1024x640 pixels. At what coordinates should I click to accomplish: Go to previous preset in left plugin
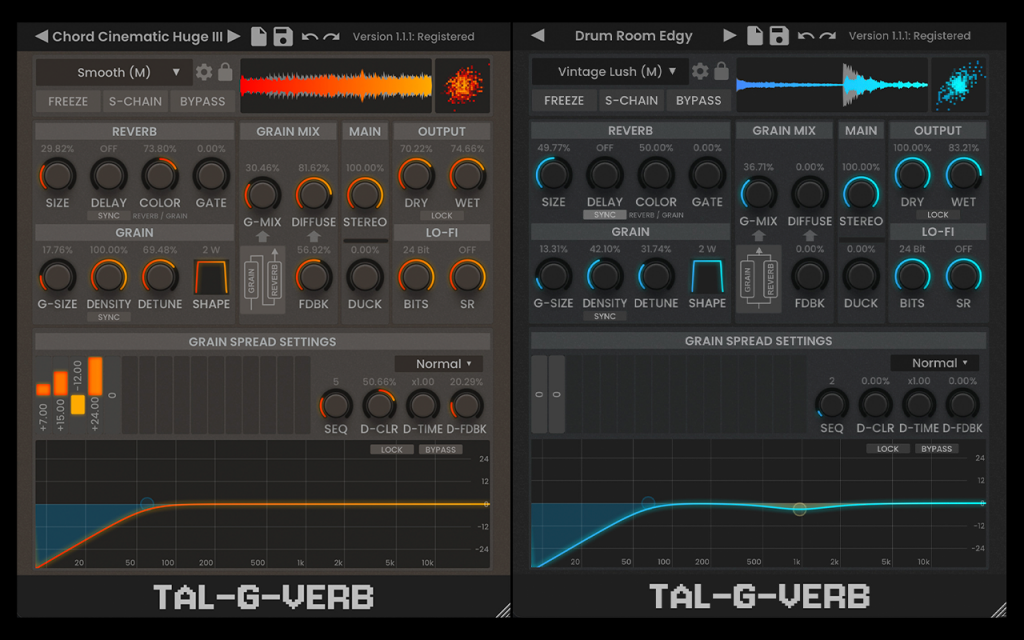pyautogui.click(x=41, y=36)
